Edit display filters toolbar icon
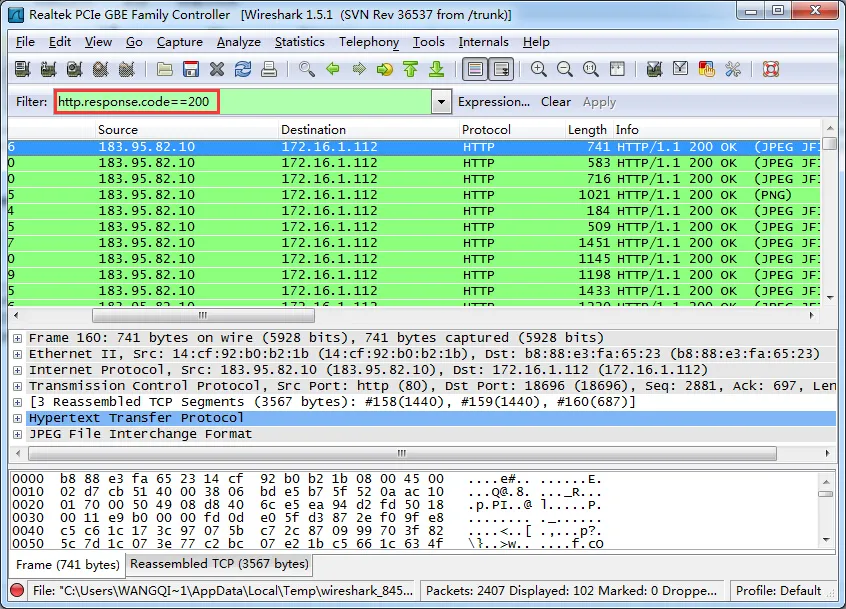 (680, 69)
